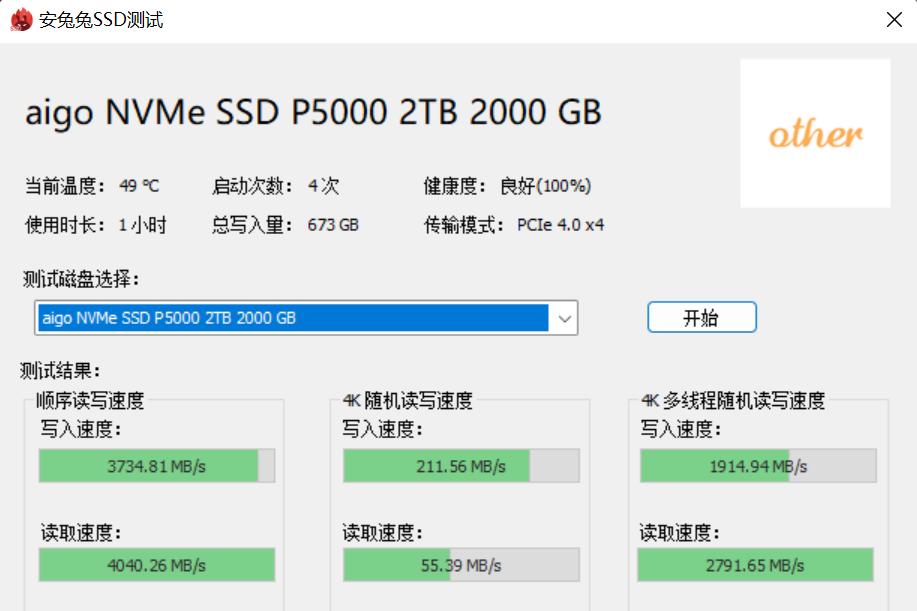Click the dropdown chevron arrow

coord(566,318)
